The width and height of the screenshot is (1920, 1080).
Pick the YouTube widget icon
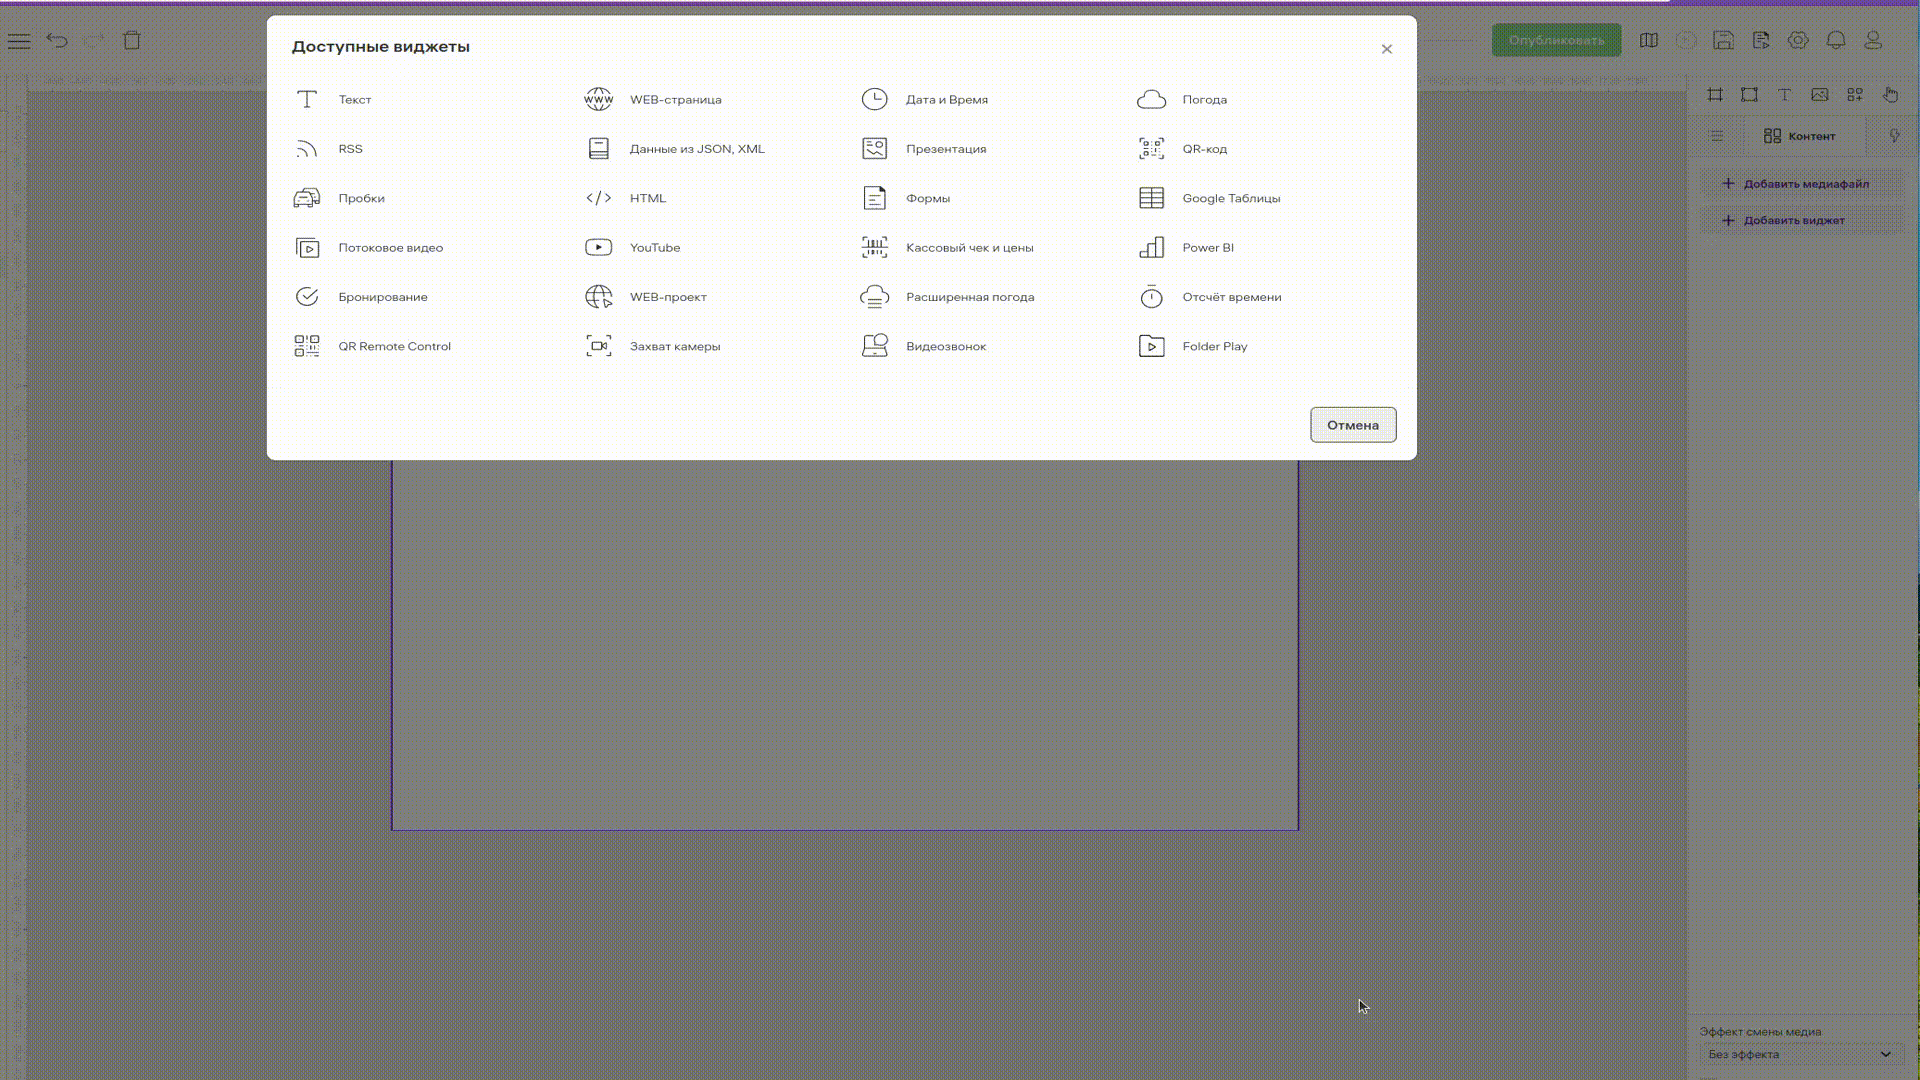598,247
